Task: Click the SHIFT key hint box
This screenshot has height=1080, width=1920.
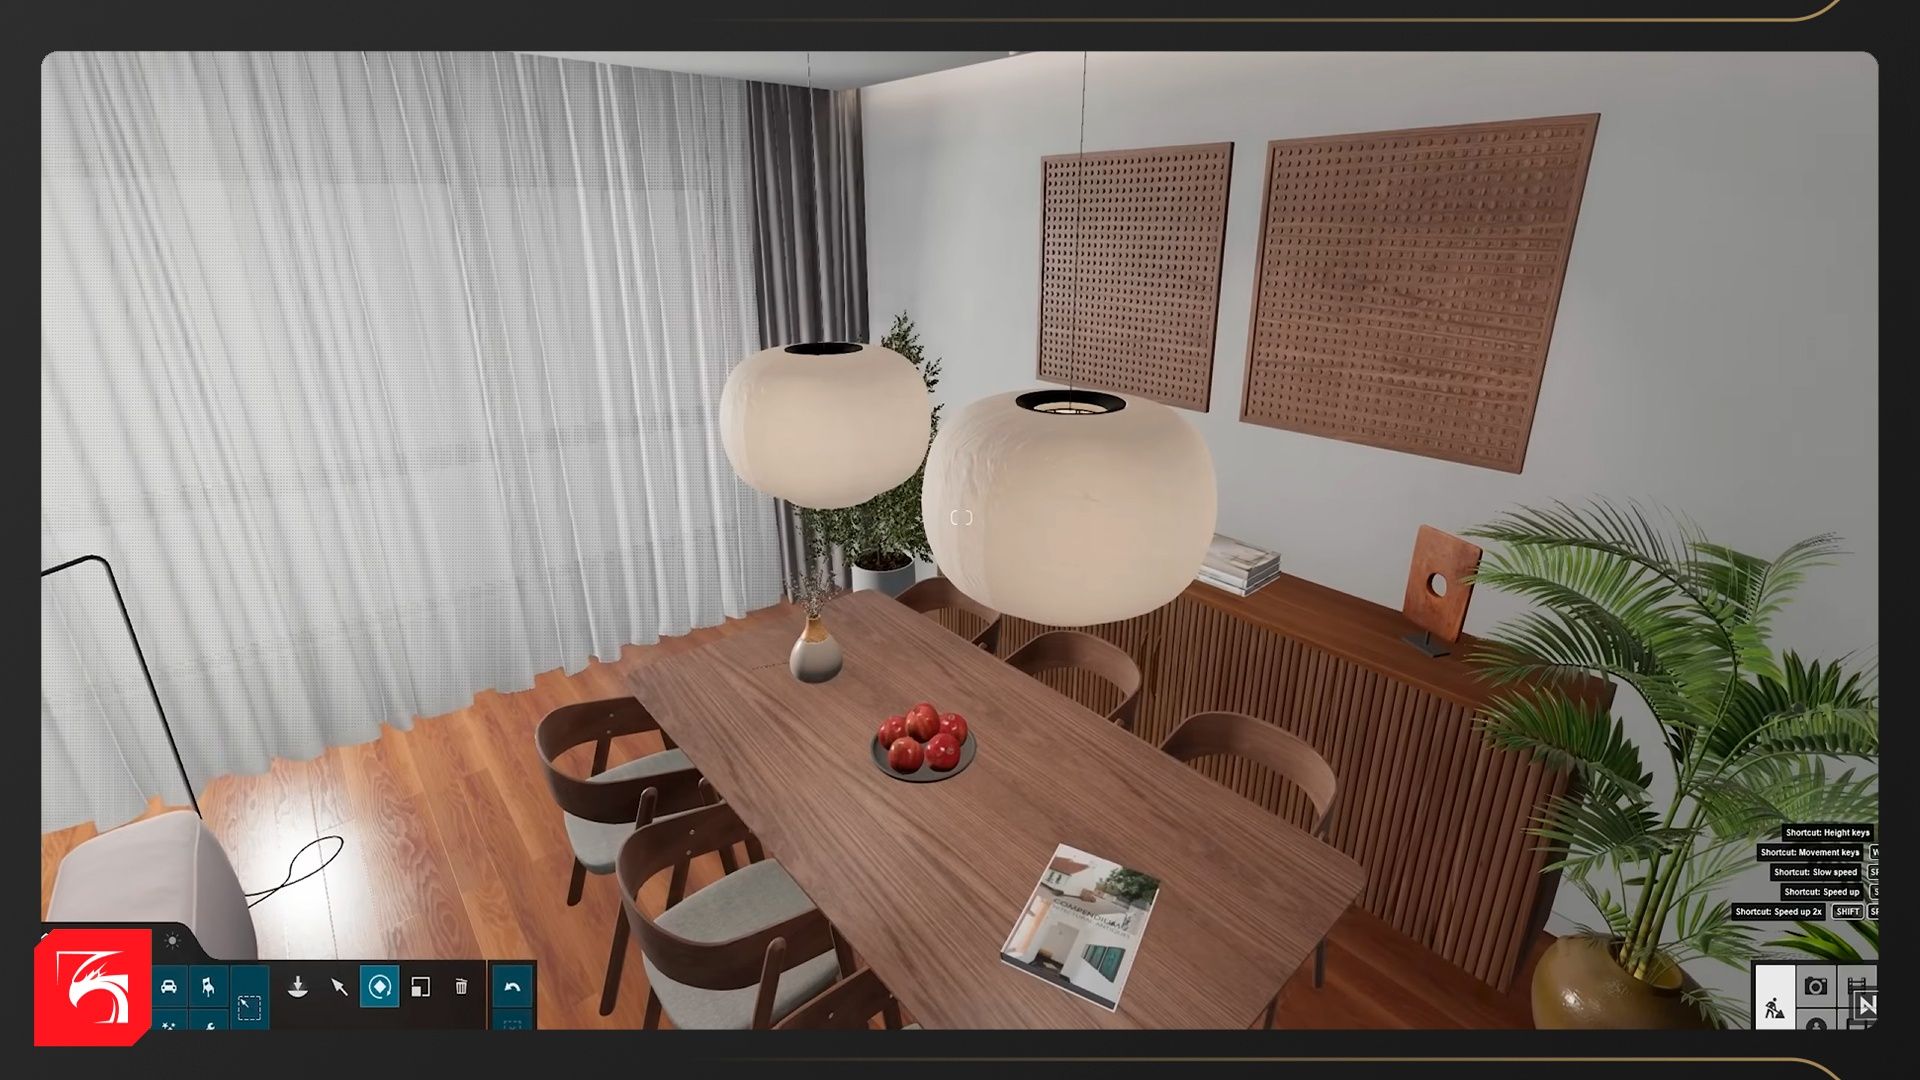Action: (x=1847, y=911)
